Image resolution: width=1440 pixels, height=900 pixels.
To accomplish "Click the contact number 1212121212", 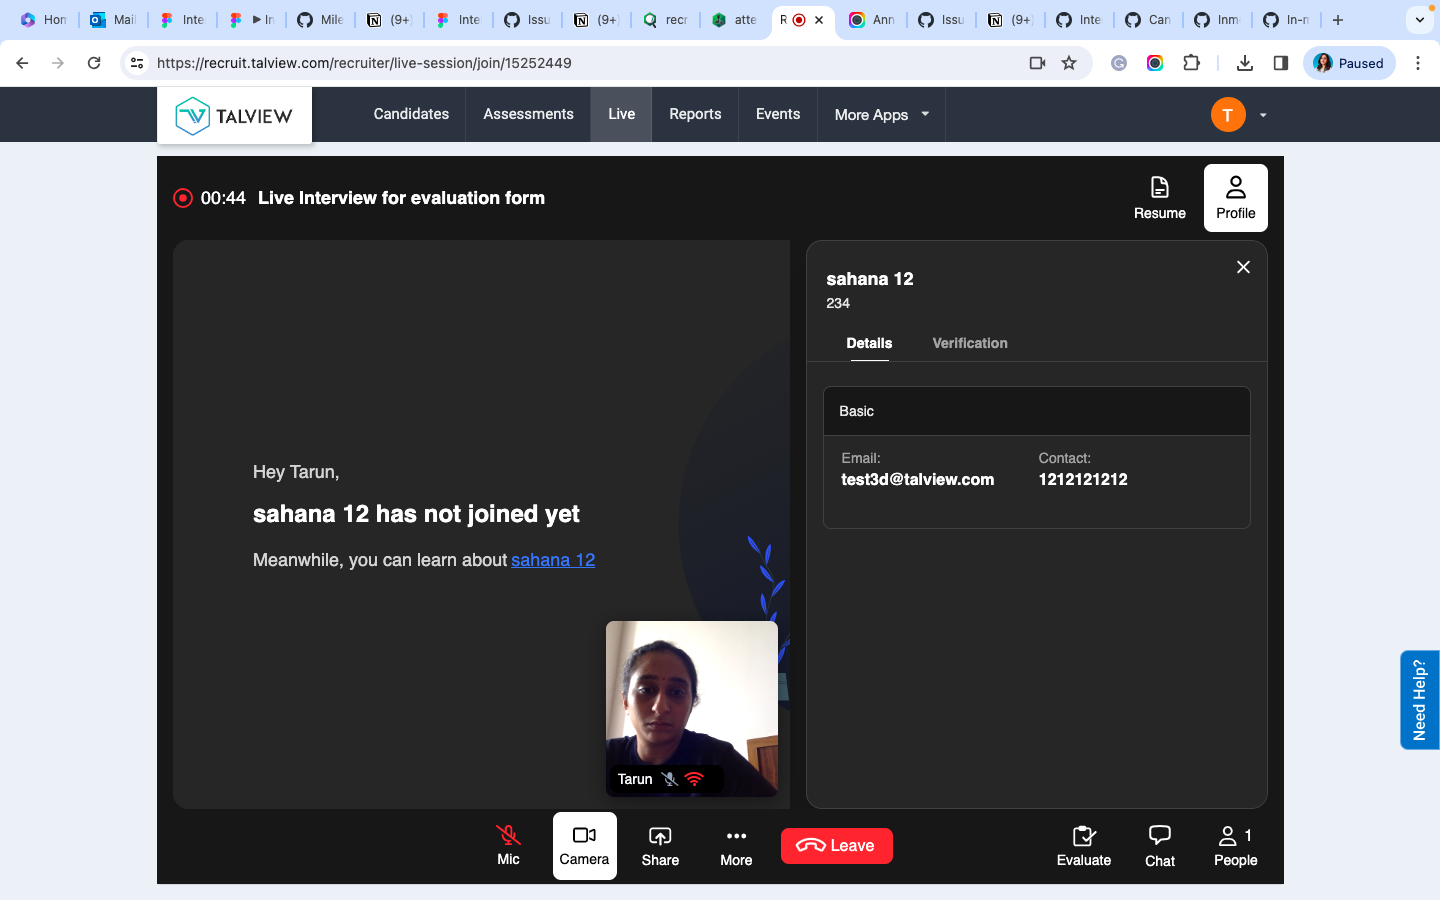I will point(1083,480).
